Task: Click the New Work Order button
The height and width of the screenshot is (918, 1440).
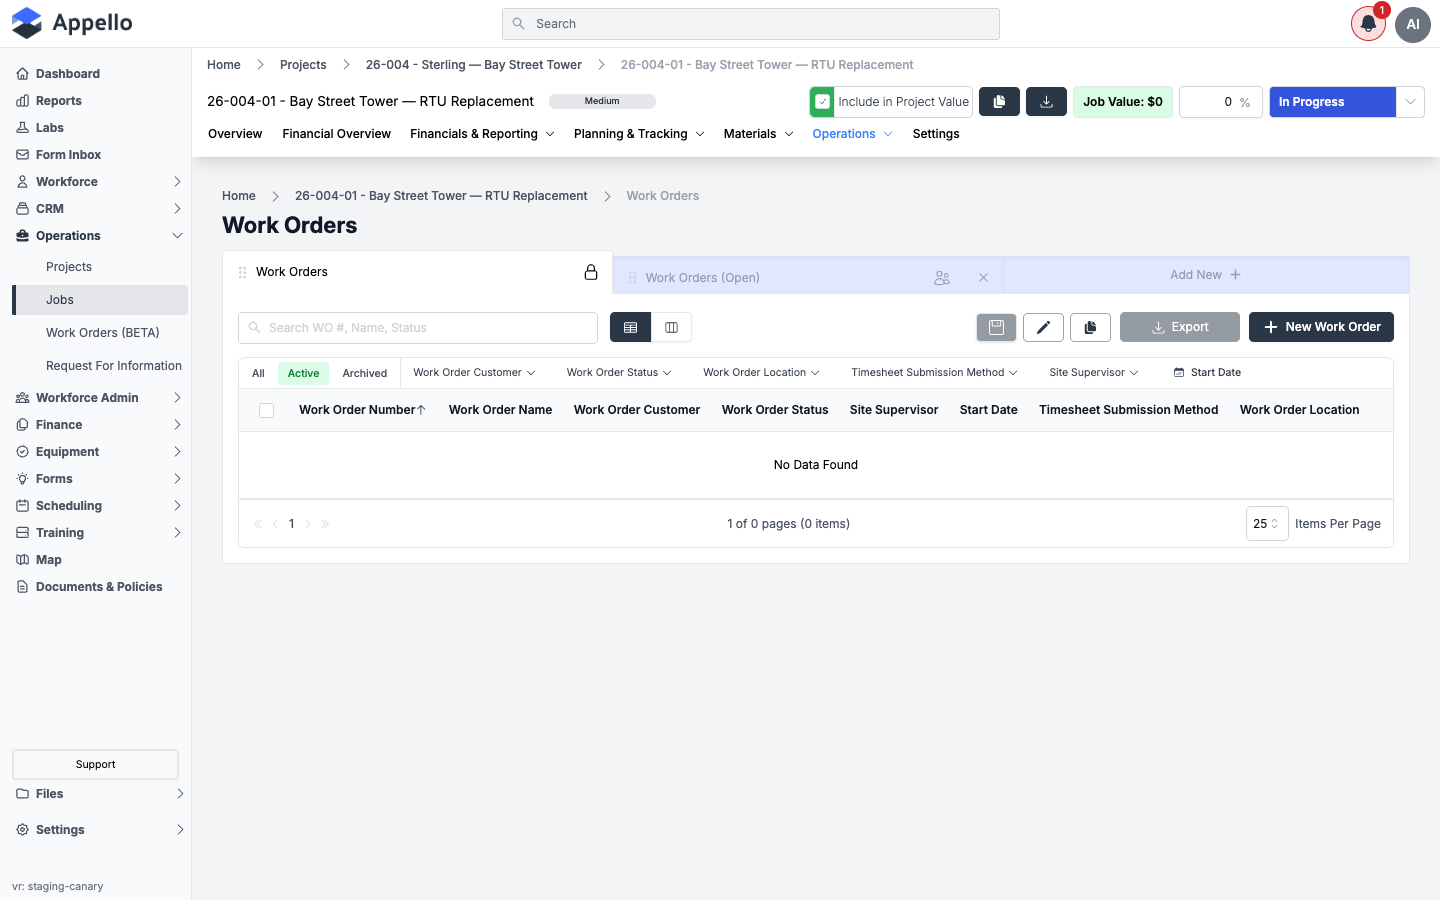Action: pyautogui.click(x=1321, y=327)
